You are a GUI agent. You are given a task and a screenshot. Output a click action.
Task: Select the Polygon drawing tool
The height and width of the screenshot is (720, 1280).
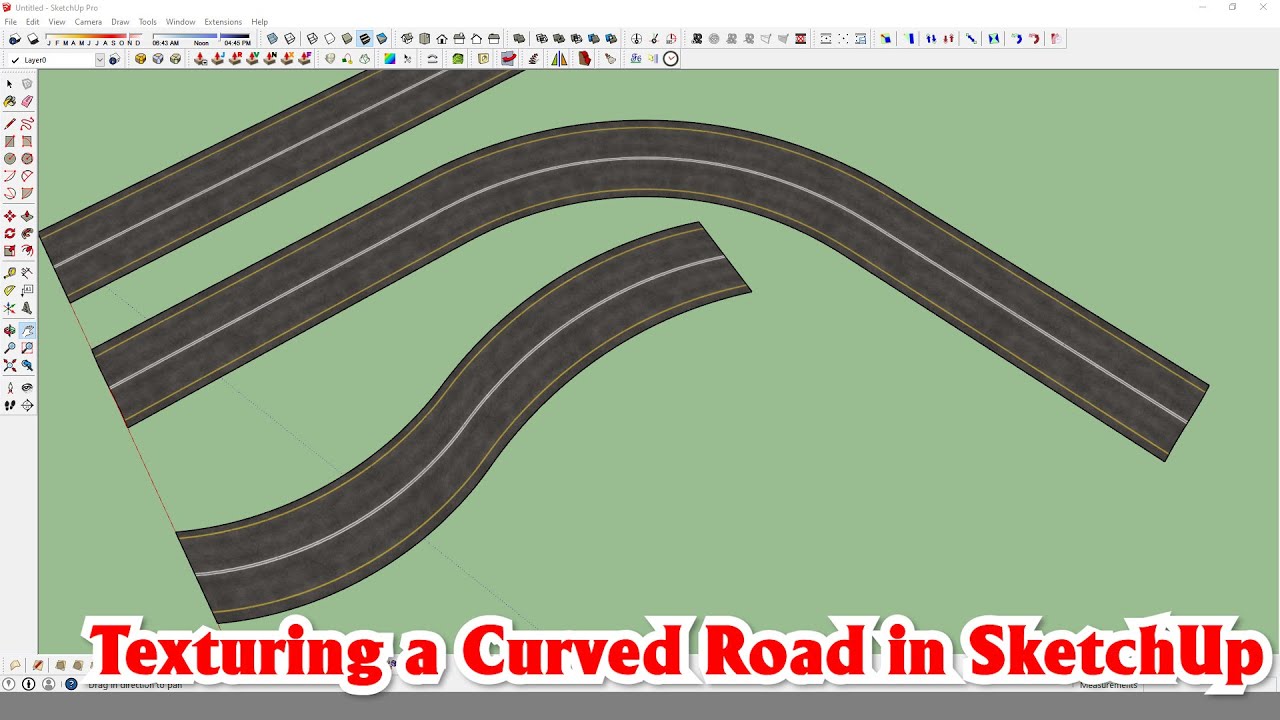pos(27,158)
